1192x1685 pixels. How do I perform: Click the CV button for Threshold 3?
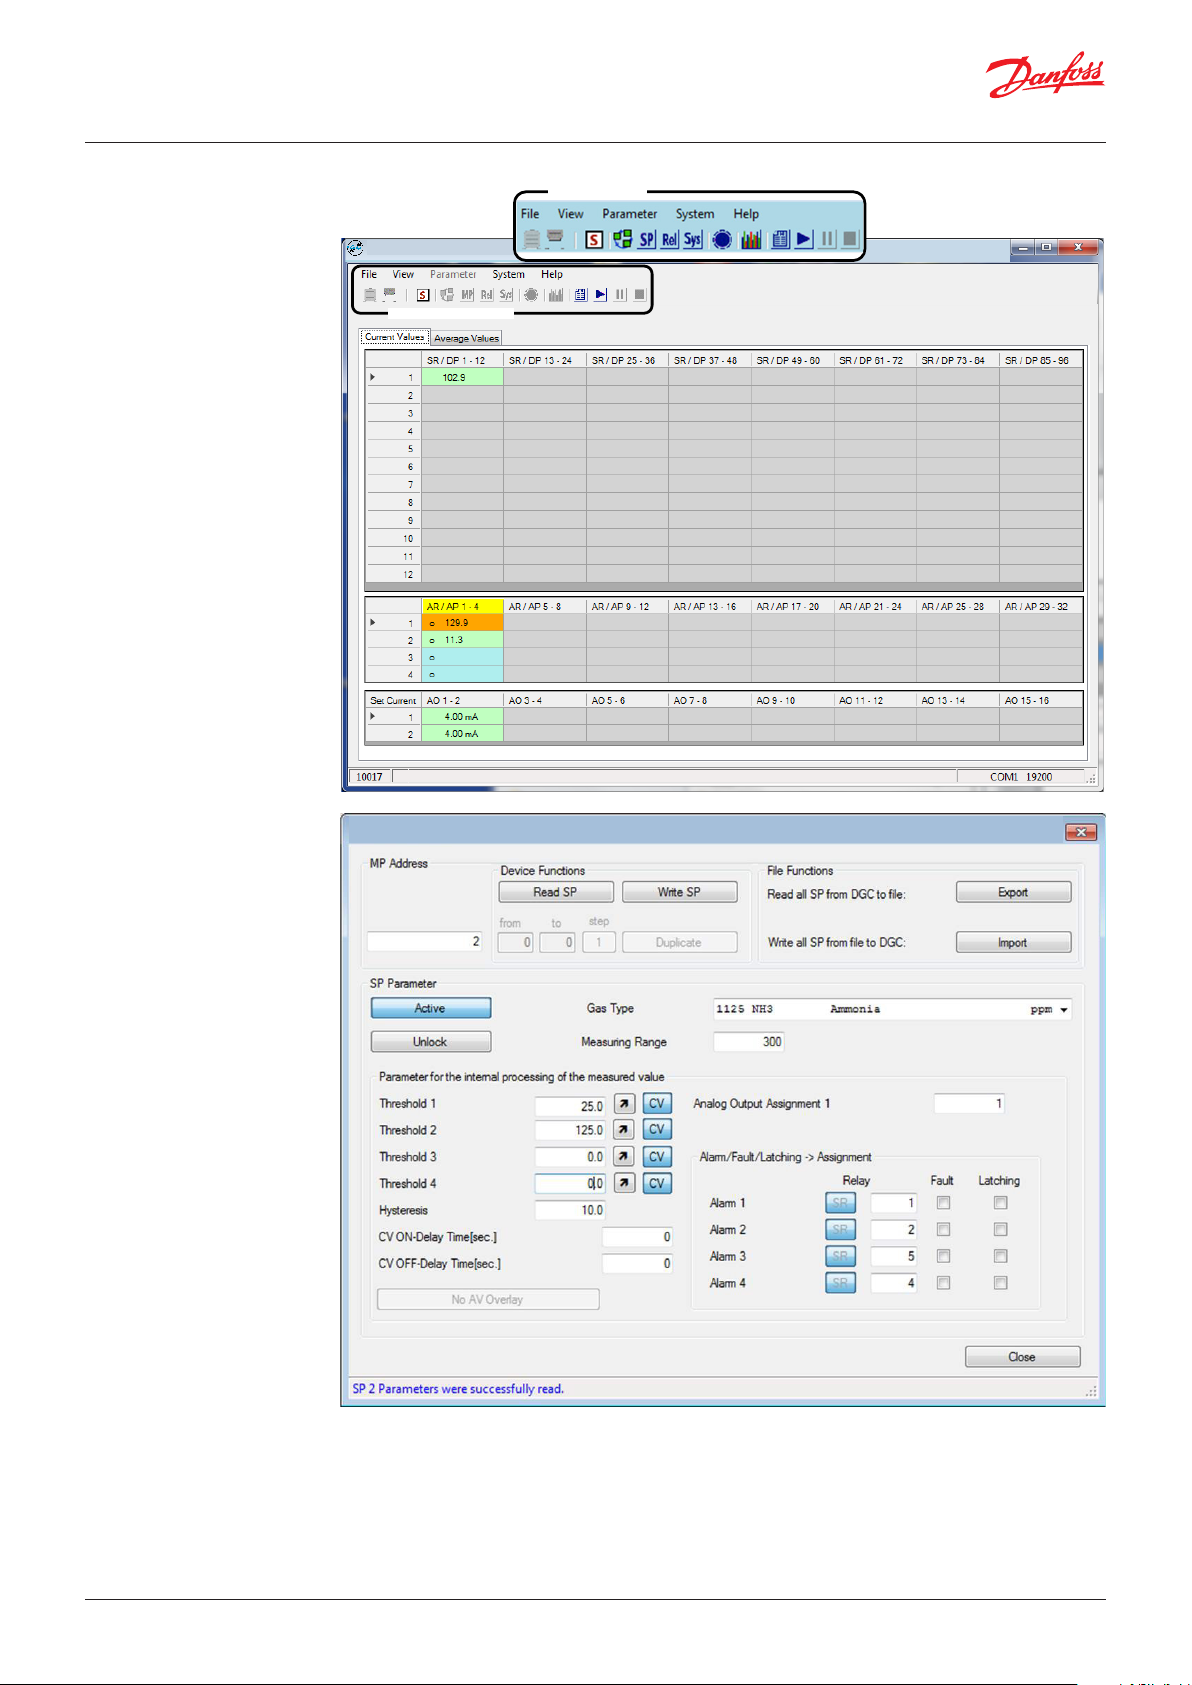[657, 1157]
